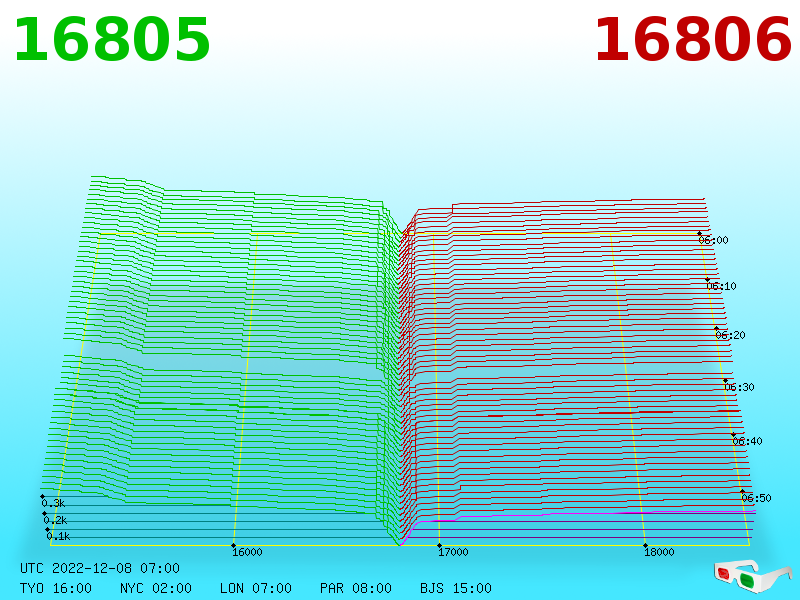Click the green 16805 bid price
This screenshot has width=800, height=600.
[112, 40]
